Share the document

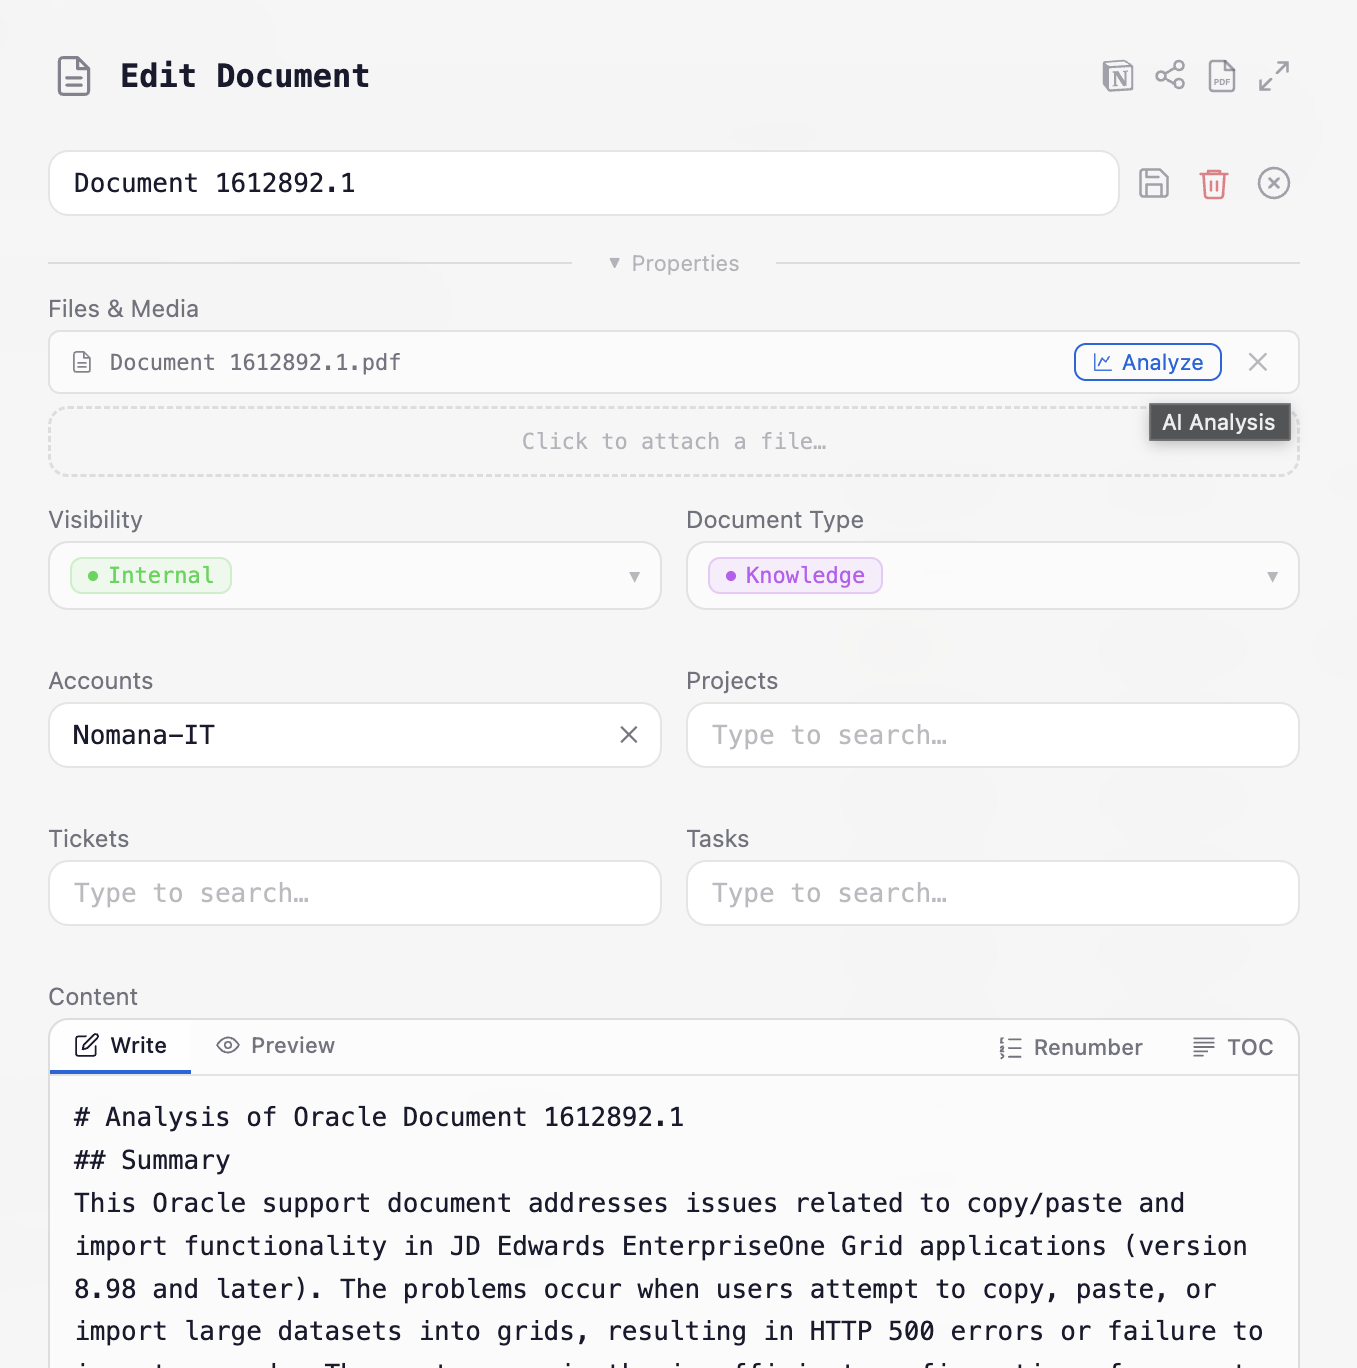[x=1170, y=75]
